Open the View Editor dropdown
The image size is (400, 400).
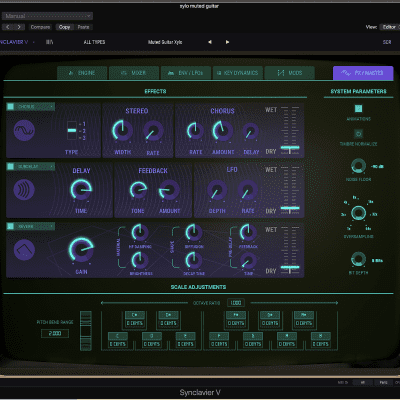[x=389, y=27]
